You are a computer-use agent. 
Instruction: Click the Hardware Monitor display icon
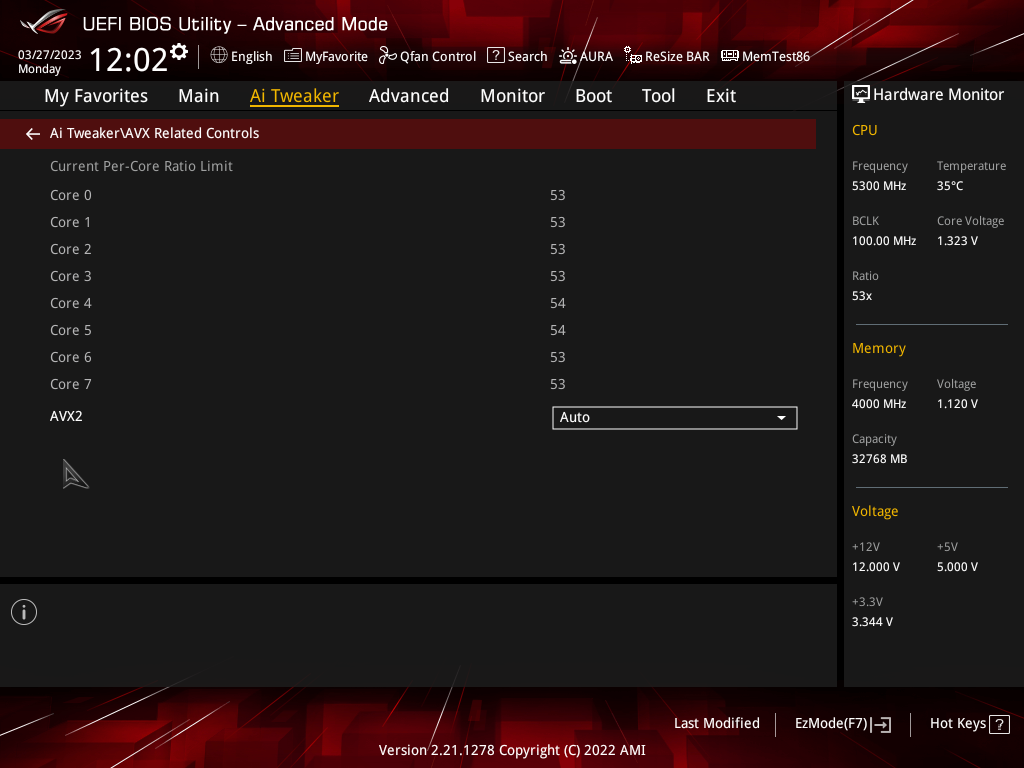pos(861,95)
